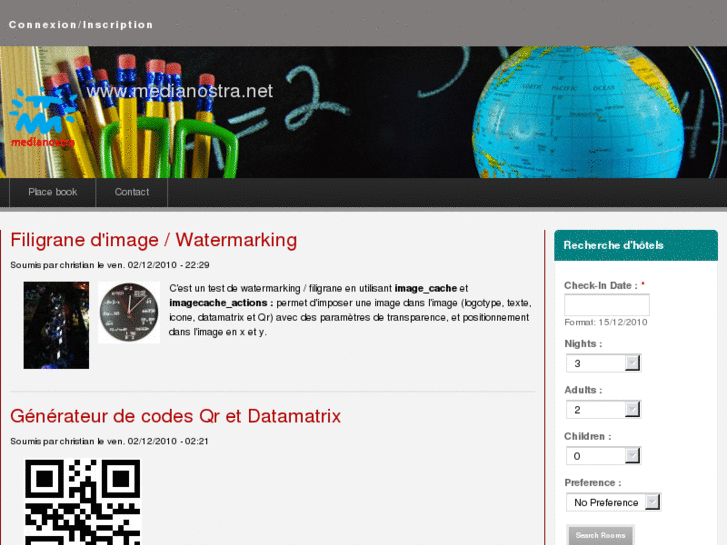727x545 pixels.
Task: Expand the Nights dropdown
Action: tap(603, 363)
